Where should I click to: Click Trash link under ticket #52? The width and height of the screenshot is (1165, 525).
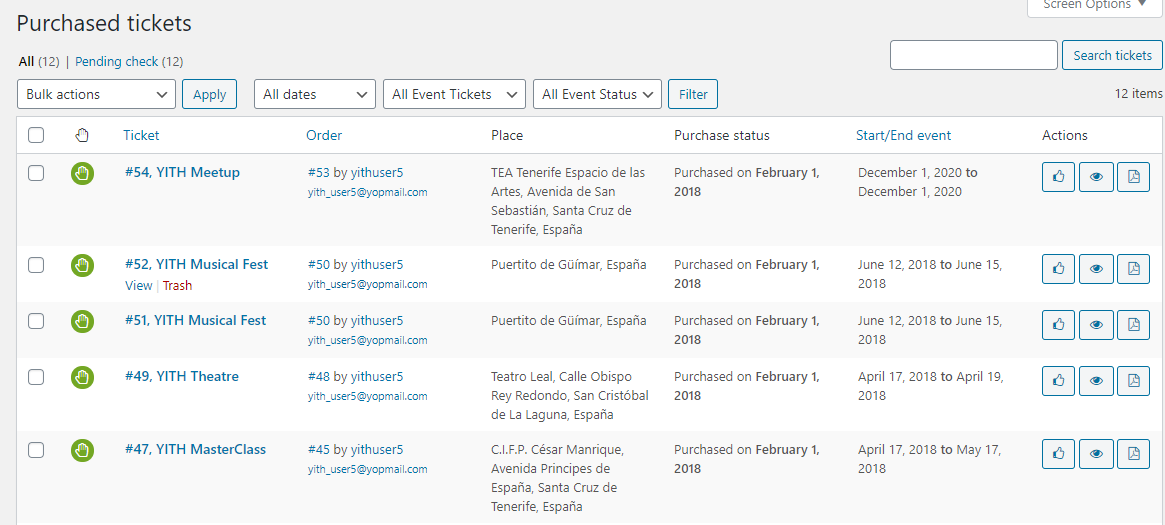click(177, 286)
